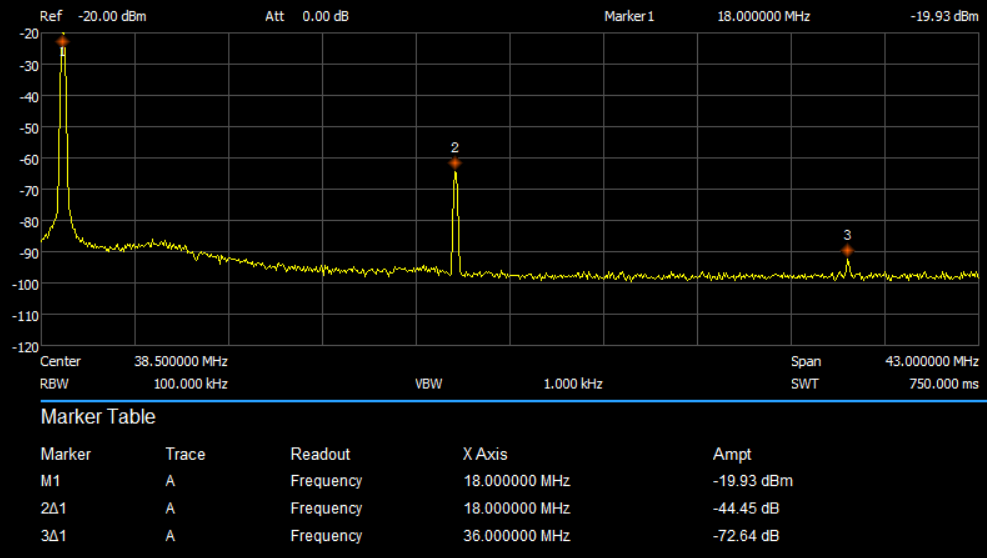
Task: Click the marker 1 diamond on the peak
Action: point(63,41)
